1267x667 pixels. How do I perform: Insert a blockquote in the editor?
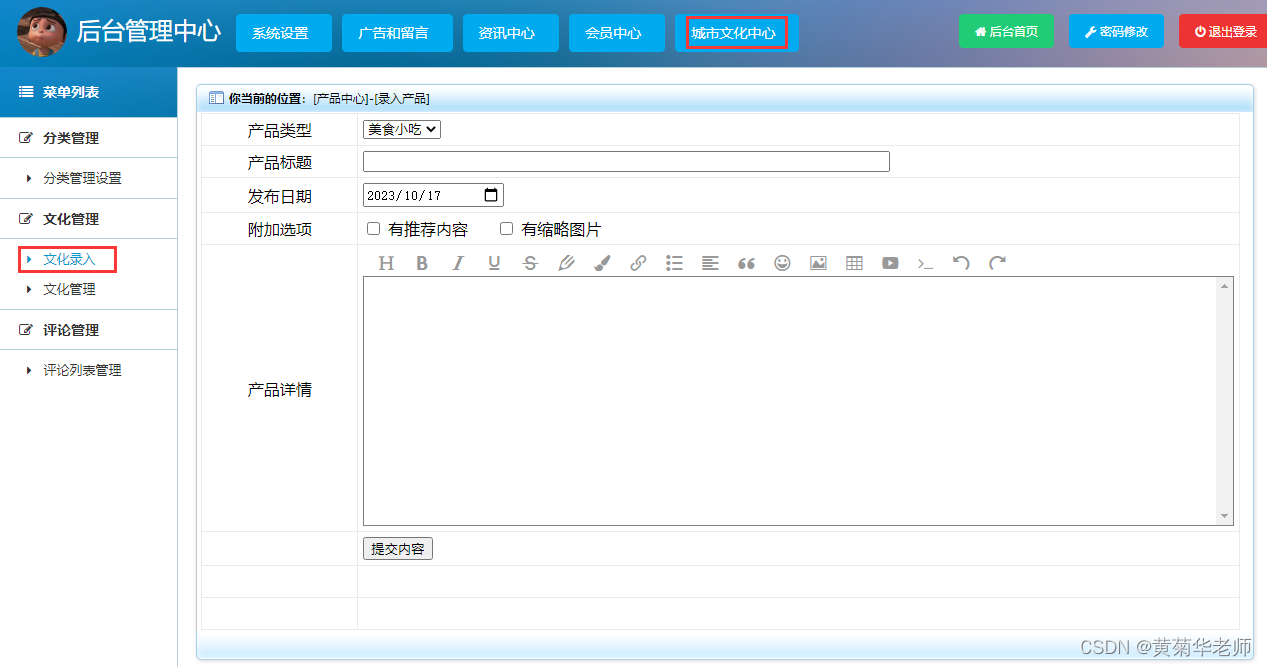[746, 263]
